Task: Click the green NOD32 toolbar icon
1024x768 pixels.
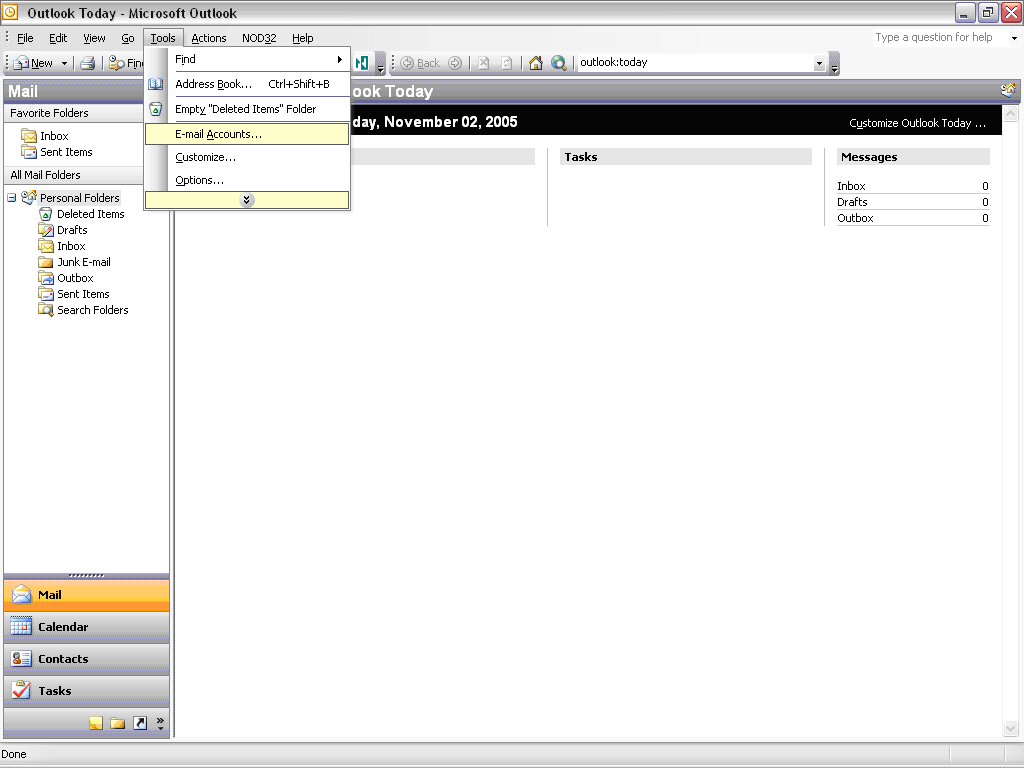Action: tap(361, 63)
